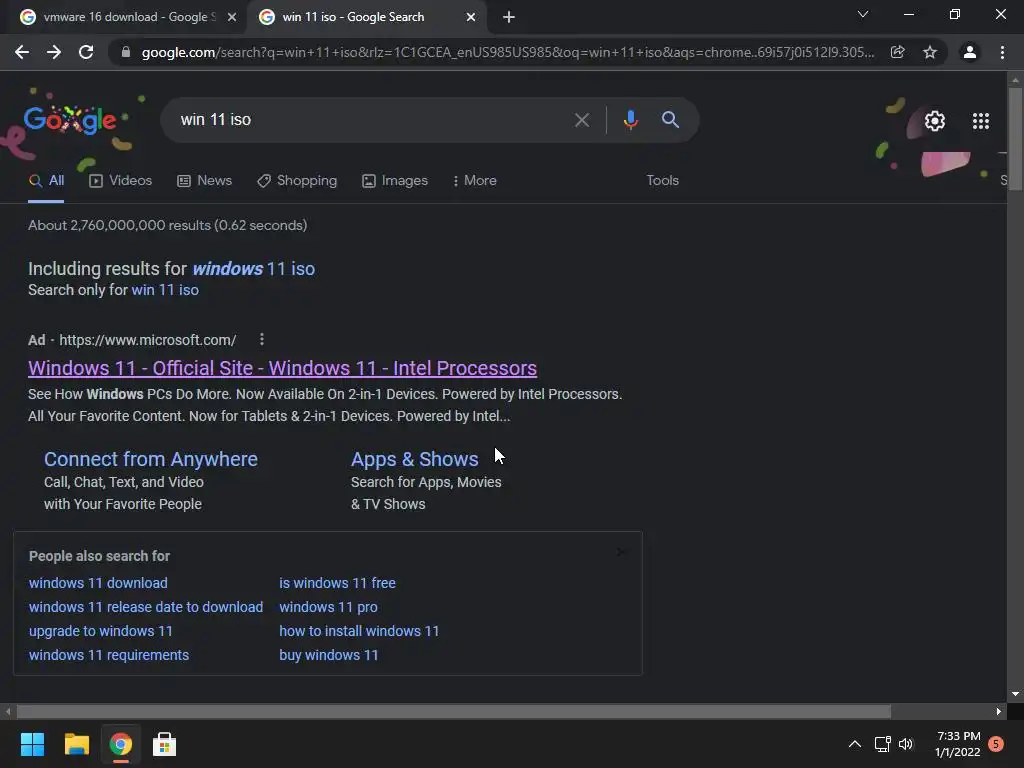Viewport: 1024px width, 768px height.
Task: Open ad options three-dot icon
Action: [x=262, y=340]
